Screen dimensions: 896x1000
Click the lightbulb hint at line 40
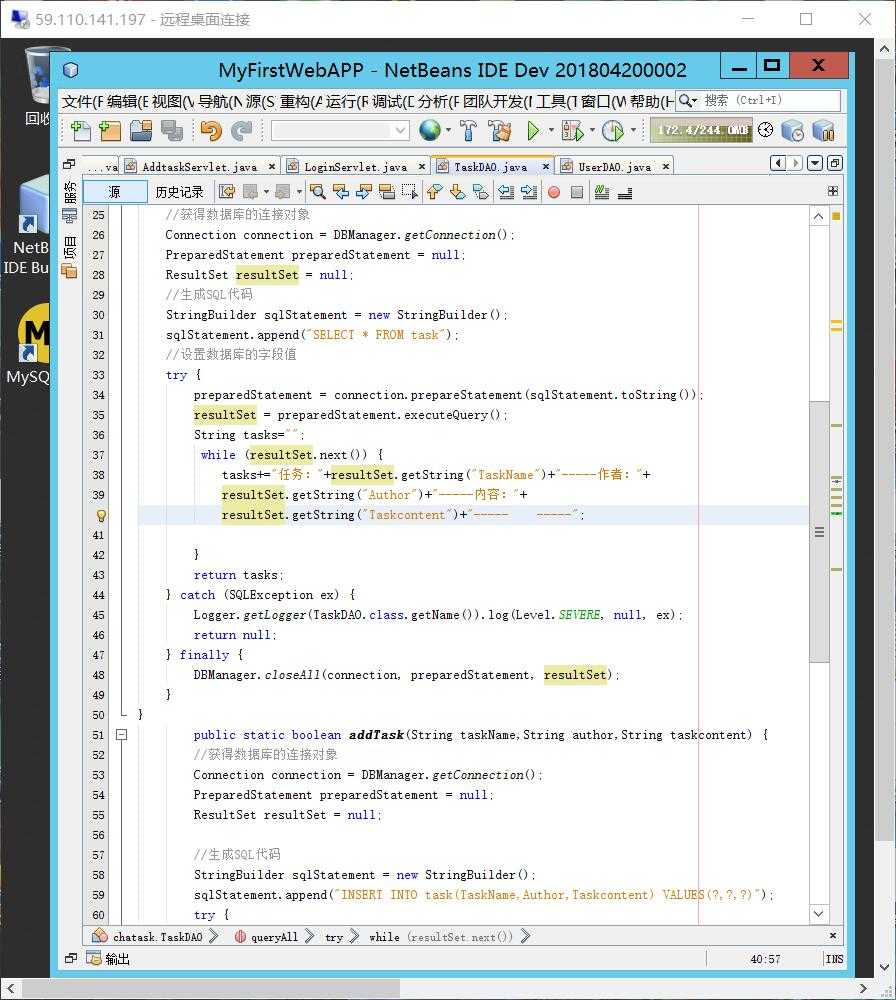pos(101,515)
